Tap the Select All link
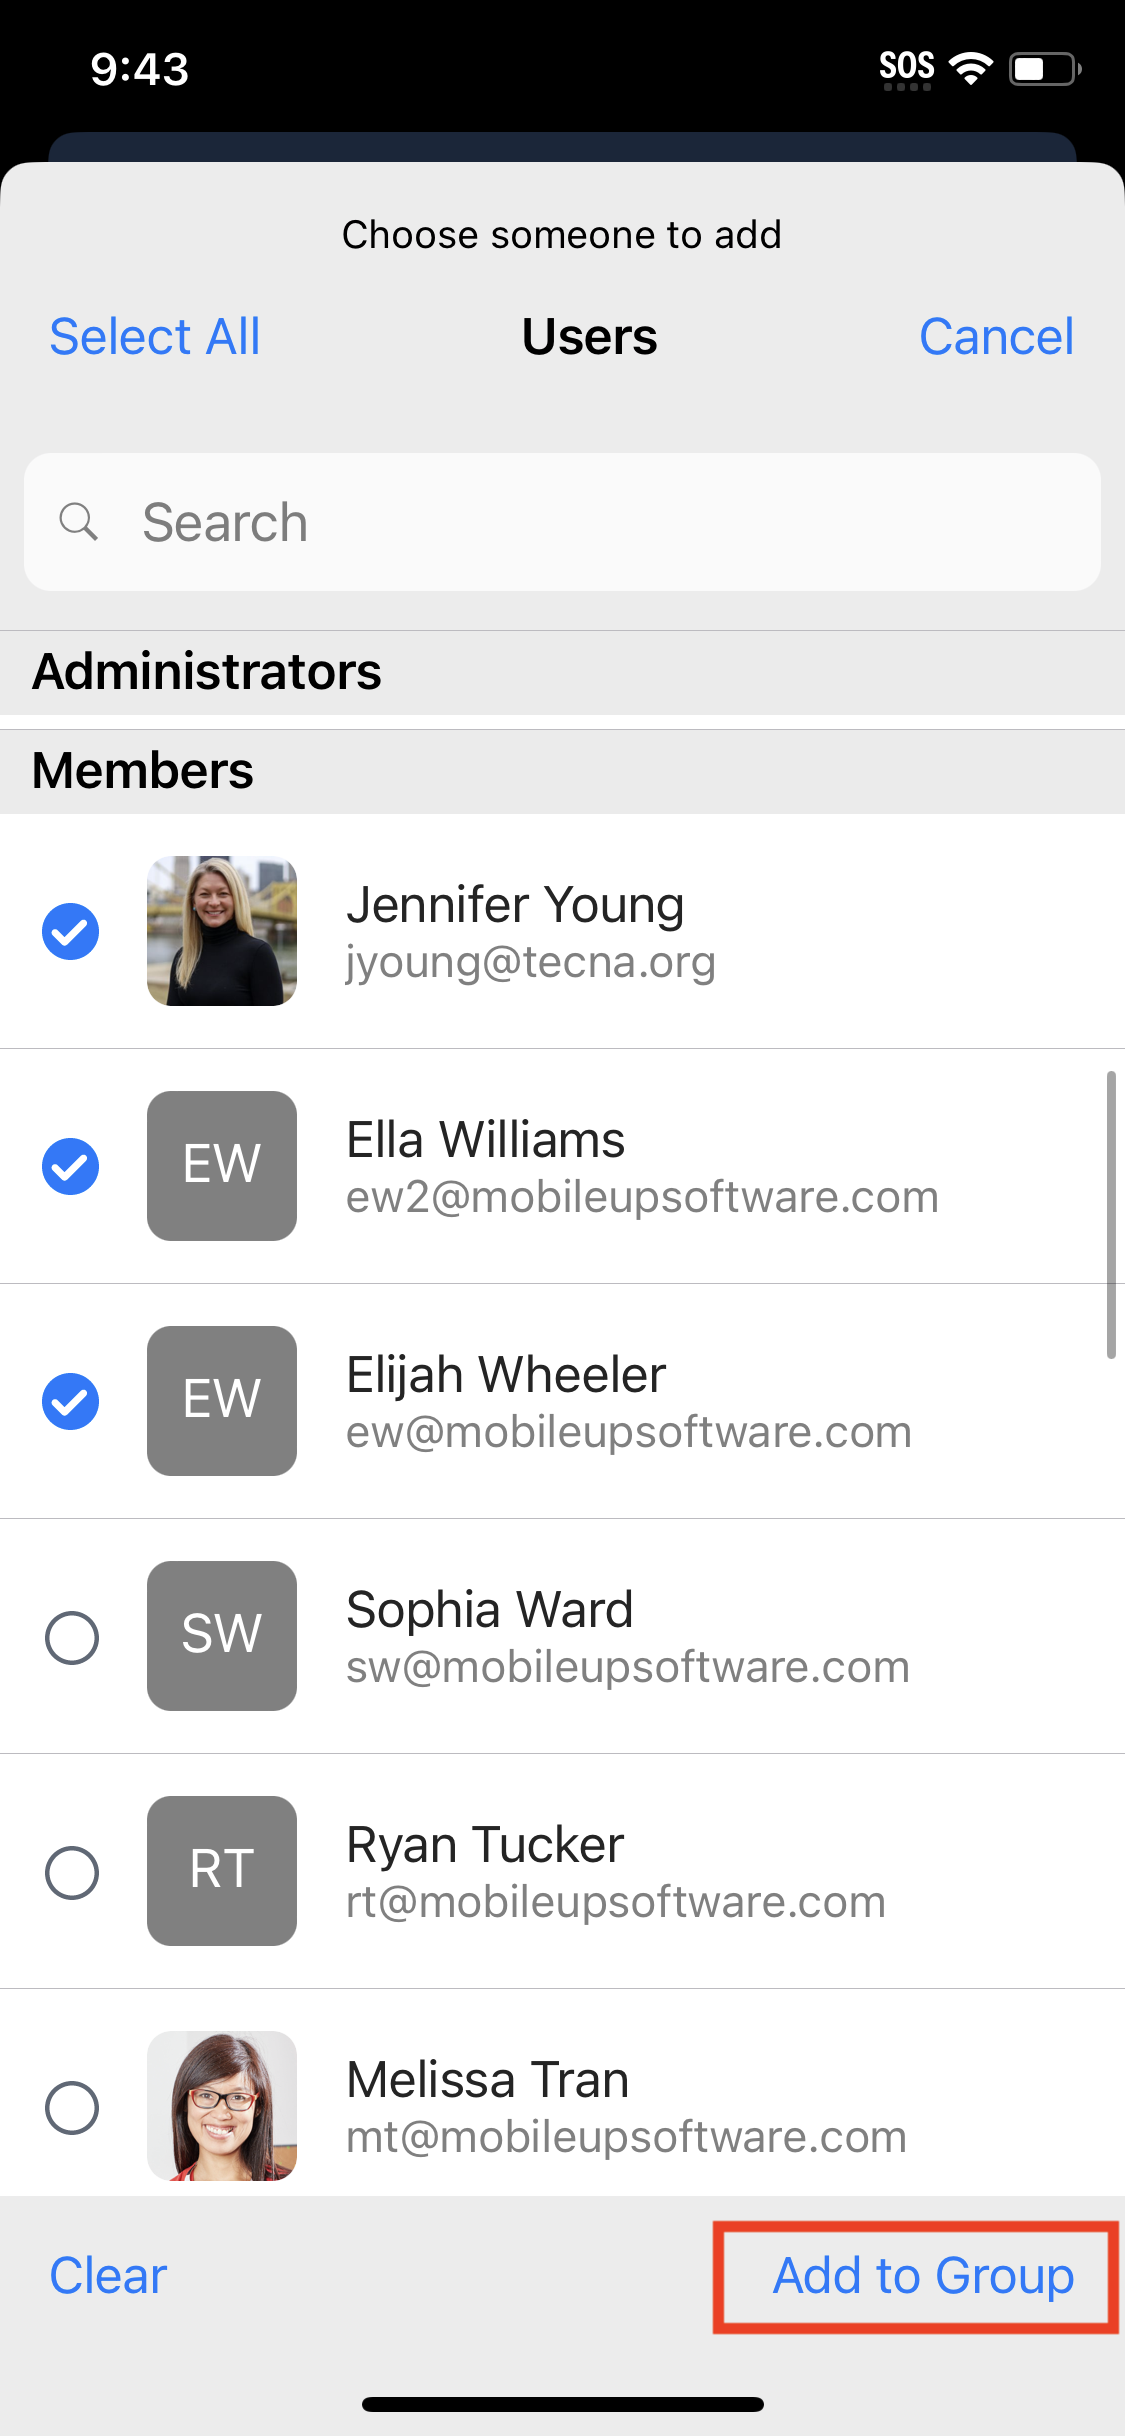The image size is (1125, 2436). click(x=155, y=337)
